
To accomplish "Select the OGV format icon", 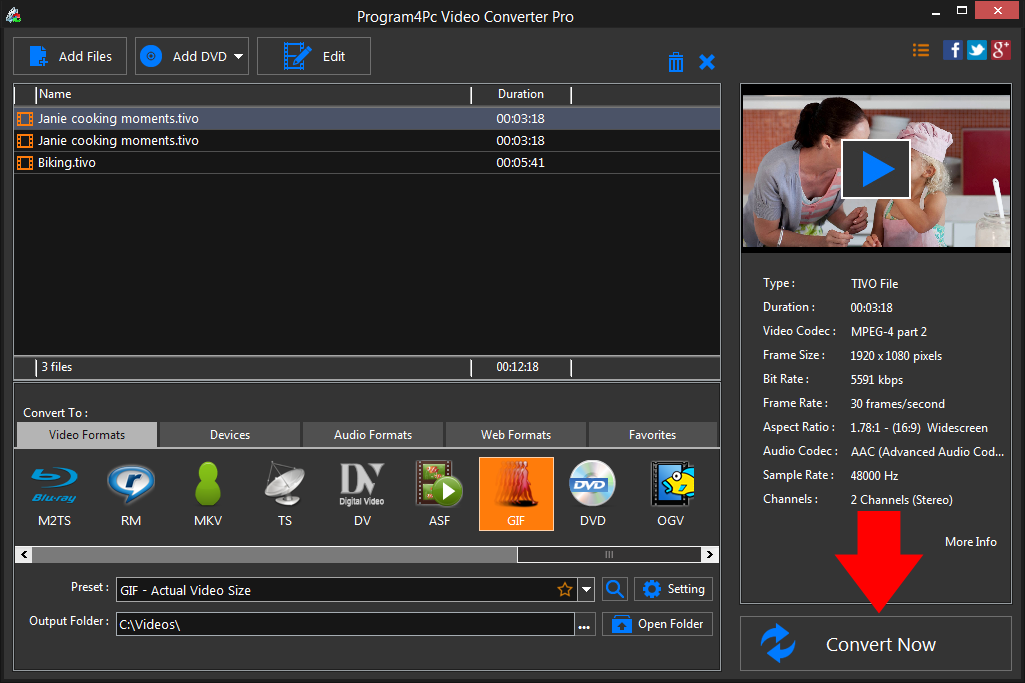I will (x=671, y=493).
